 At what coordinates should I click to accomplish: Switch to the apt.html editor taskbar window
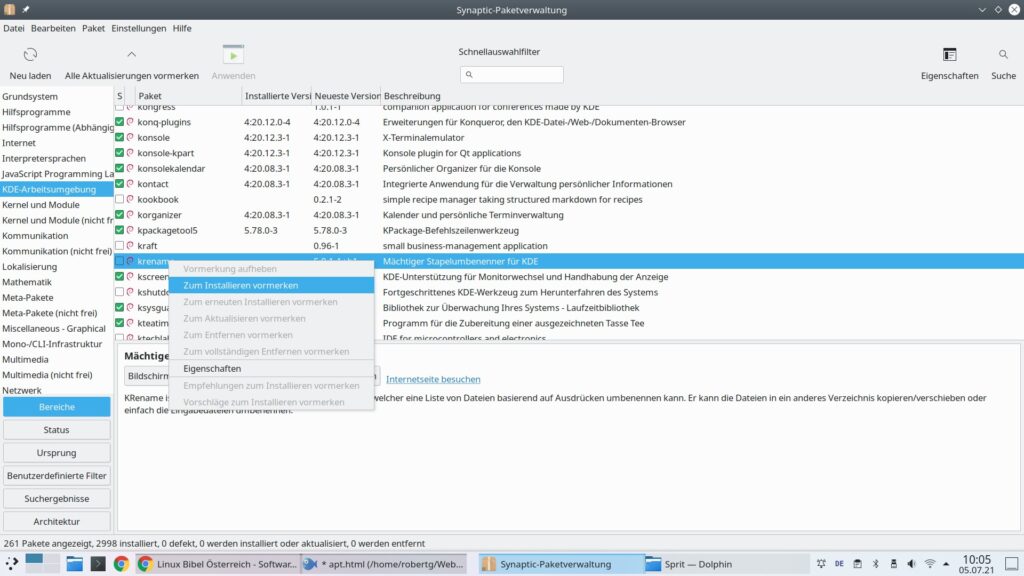tap(385, 564)
